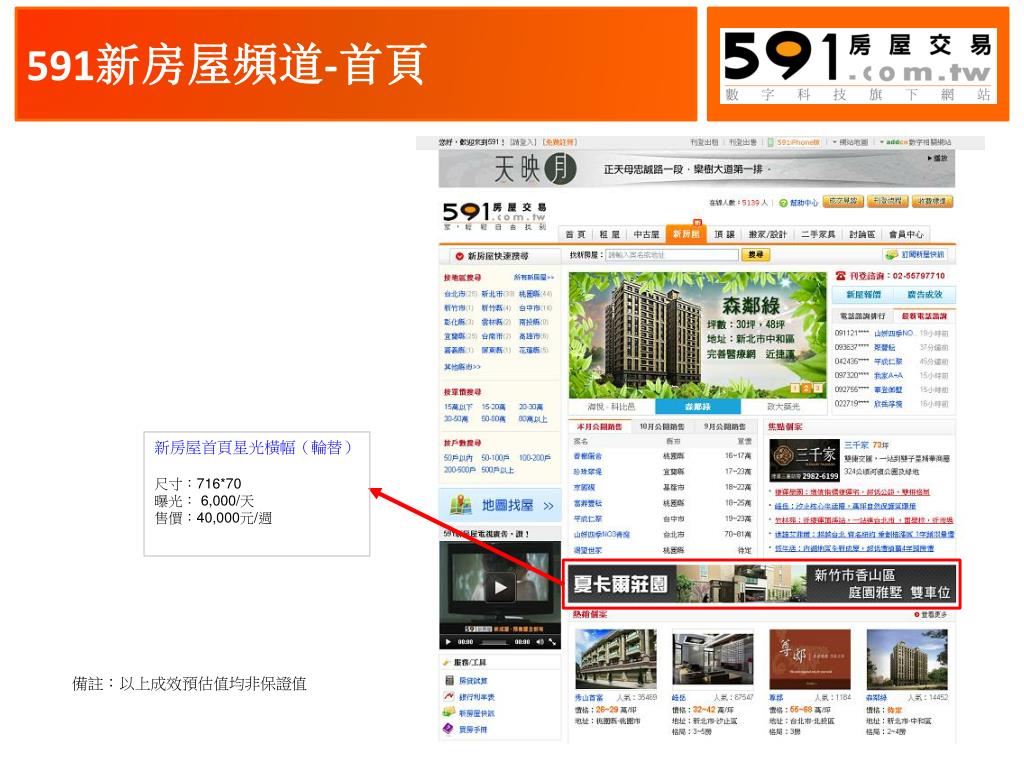Select carousel page indicator 3
Screen dimensions: 1024x768
(818, 388)
